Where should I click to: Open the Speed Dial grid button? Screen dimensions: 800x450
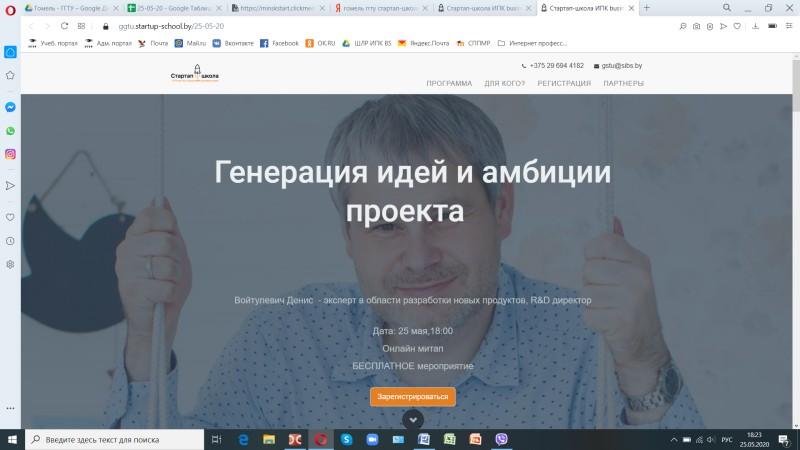[82, 26]
